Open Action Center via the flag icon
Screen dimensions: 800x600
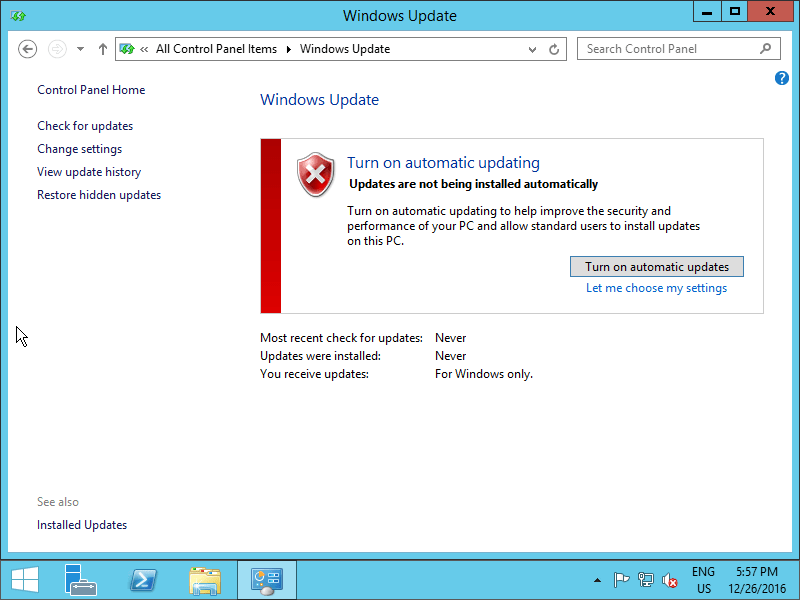click(621, 579)
